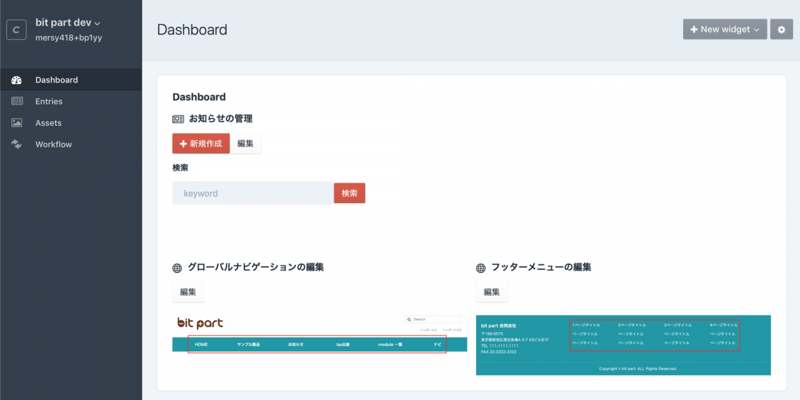Open the New widget dropdown
This screenshot has width=800, height=400.
(724, 29)
